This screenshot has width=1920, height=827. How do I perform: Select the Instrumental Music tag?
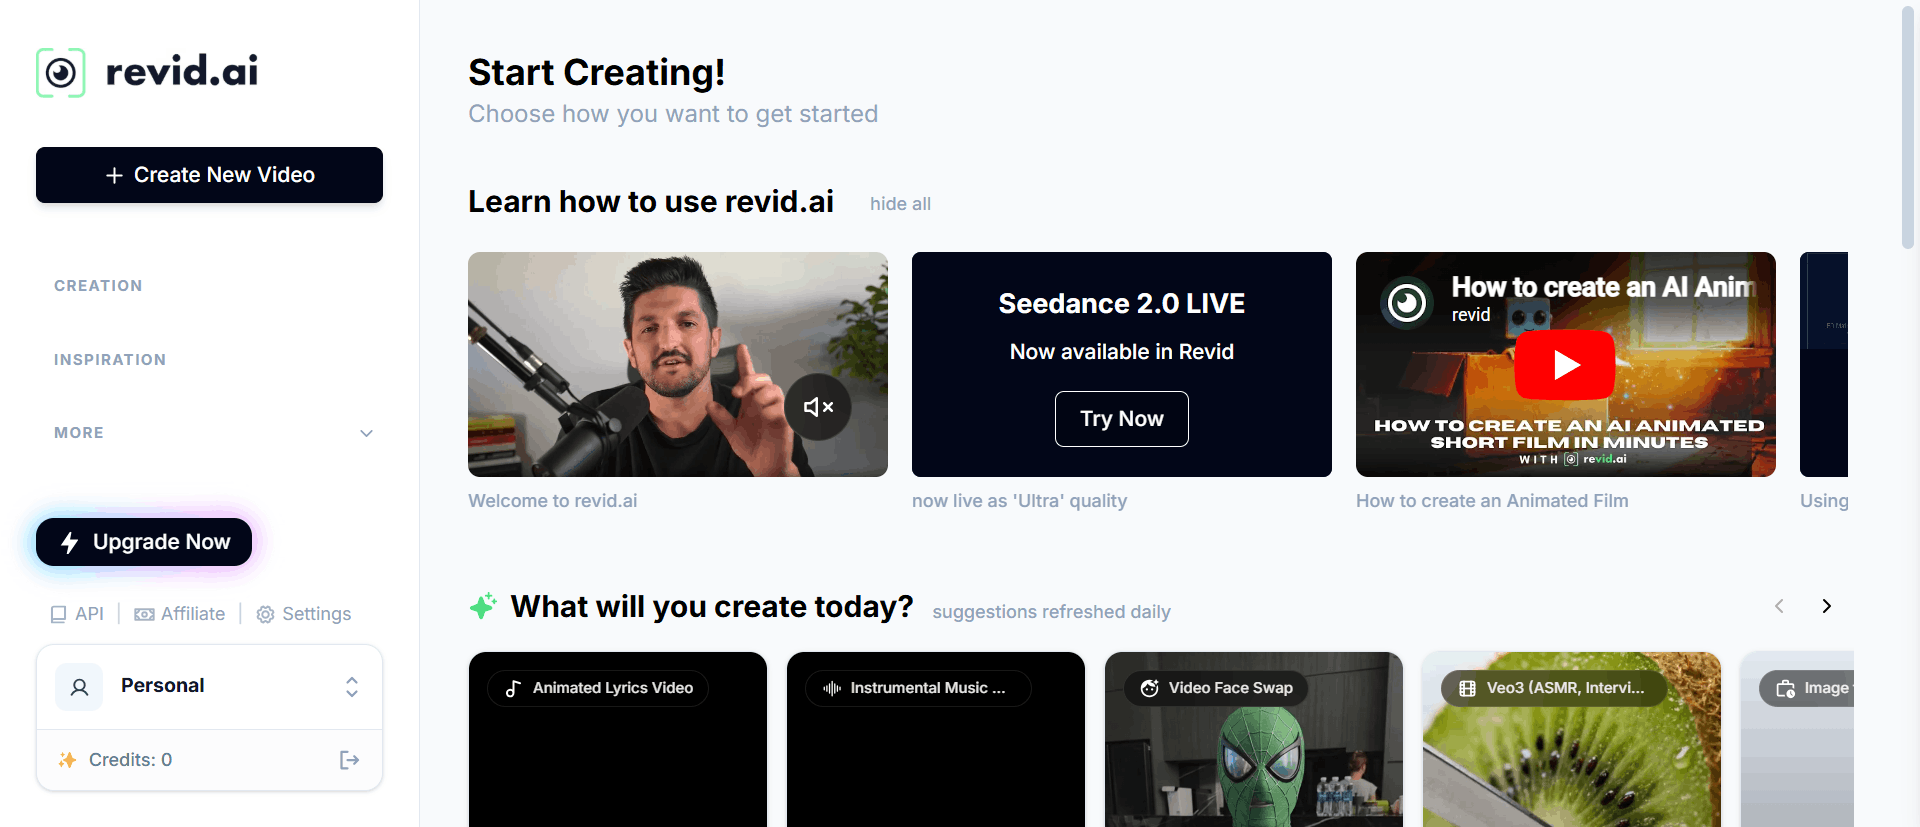click(x=918, y=688)
